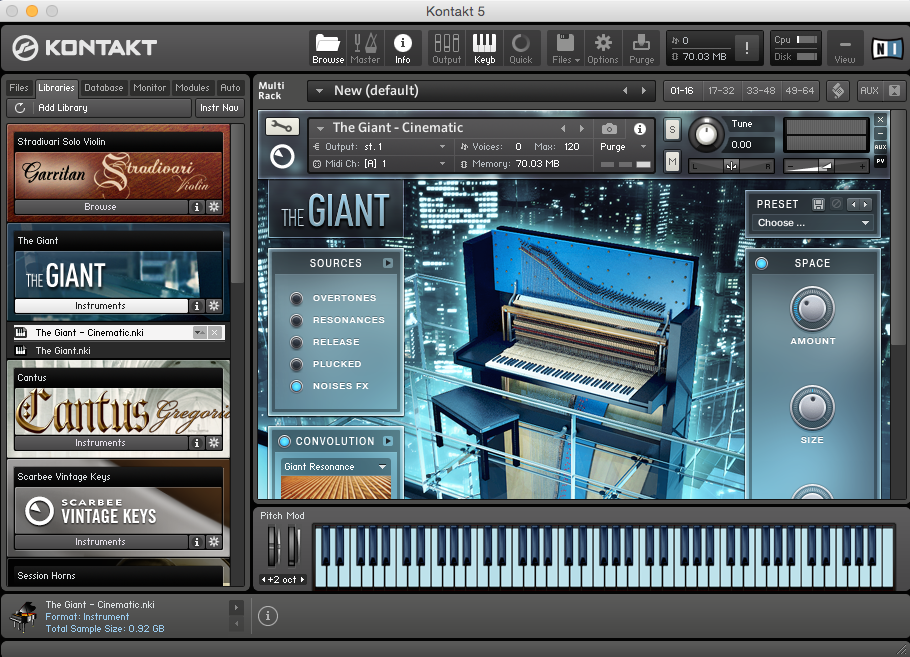This screenshot has height=657, width=910.
Task: Enable the Plucked source
Action: click(297, 364)
